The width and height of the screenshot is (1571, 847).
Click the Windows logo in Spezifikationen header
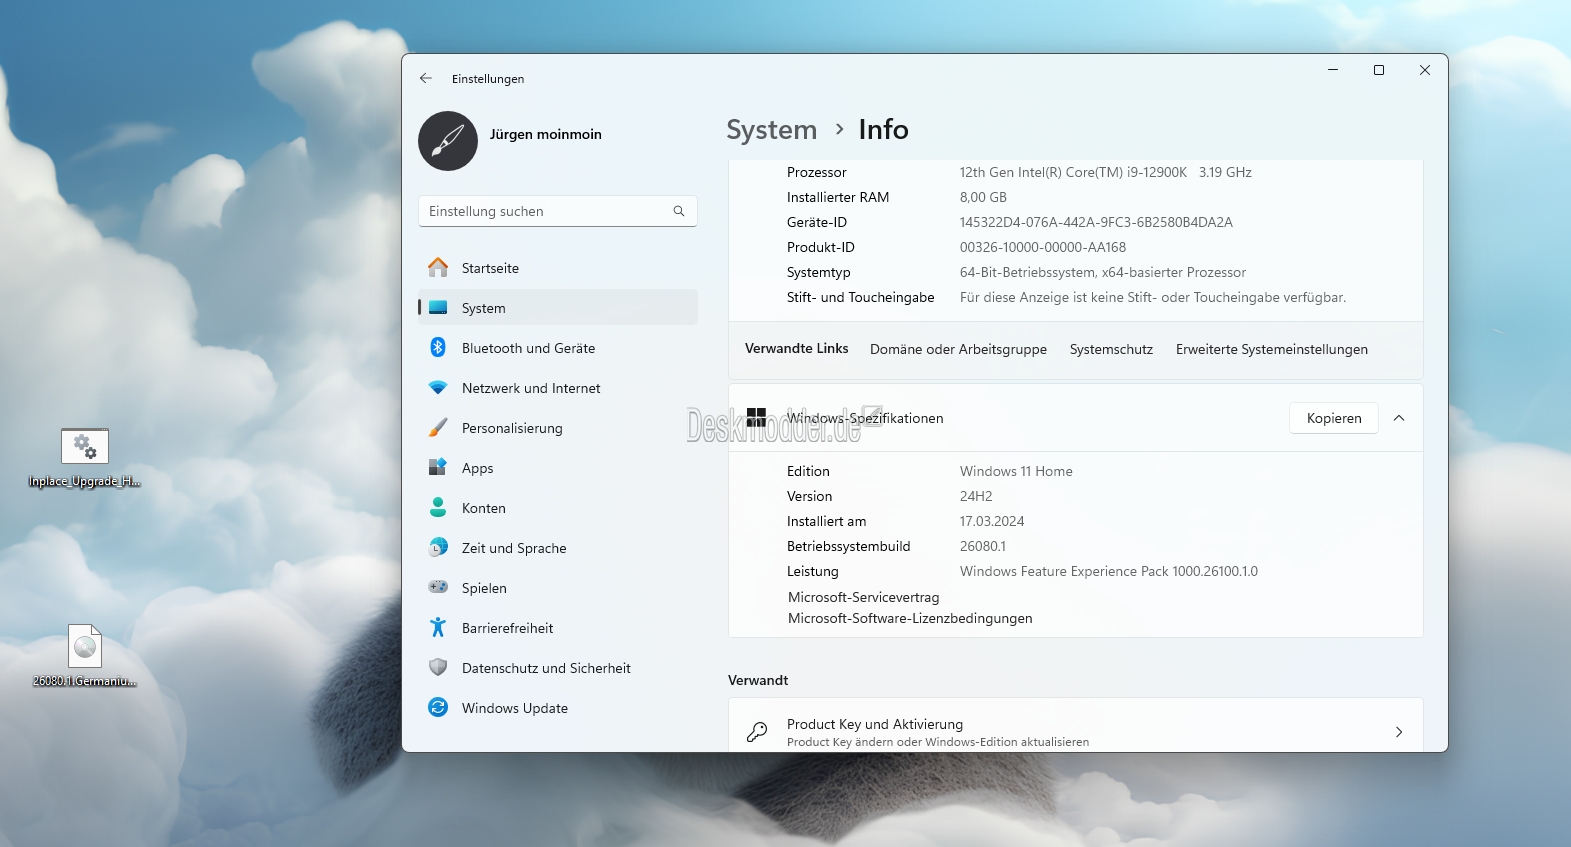756,417
